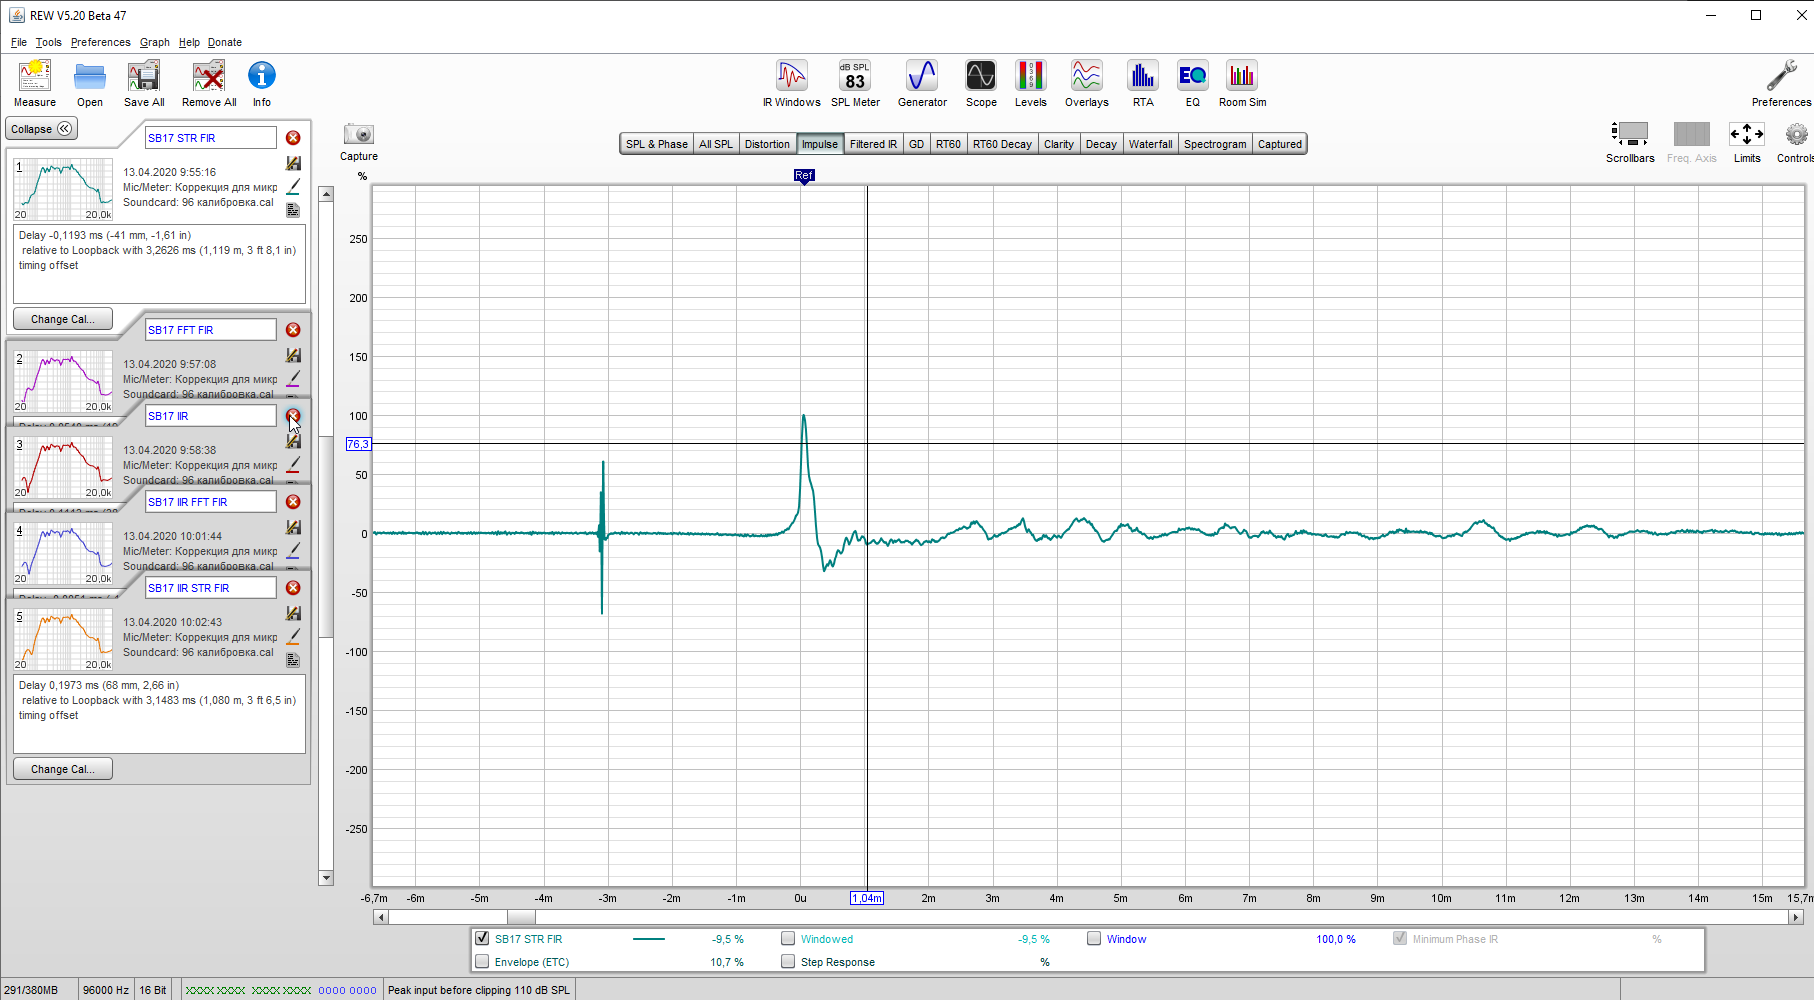Click the measurement list scroll up arrow

[x=326, y=194]
